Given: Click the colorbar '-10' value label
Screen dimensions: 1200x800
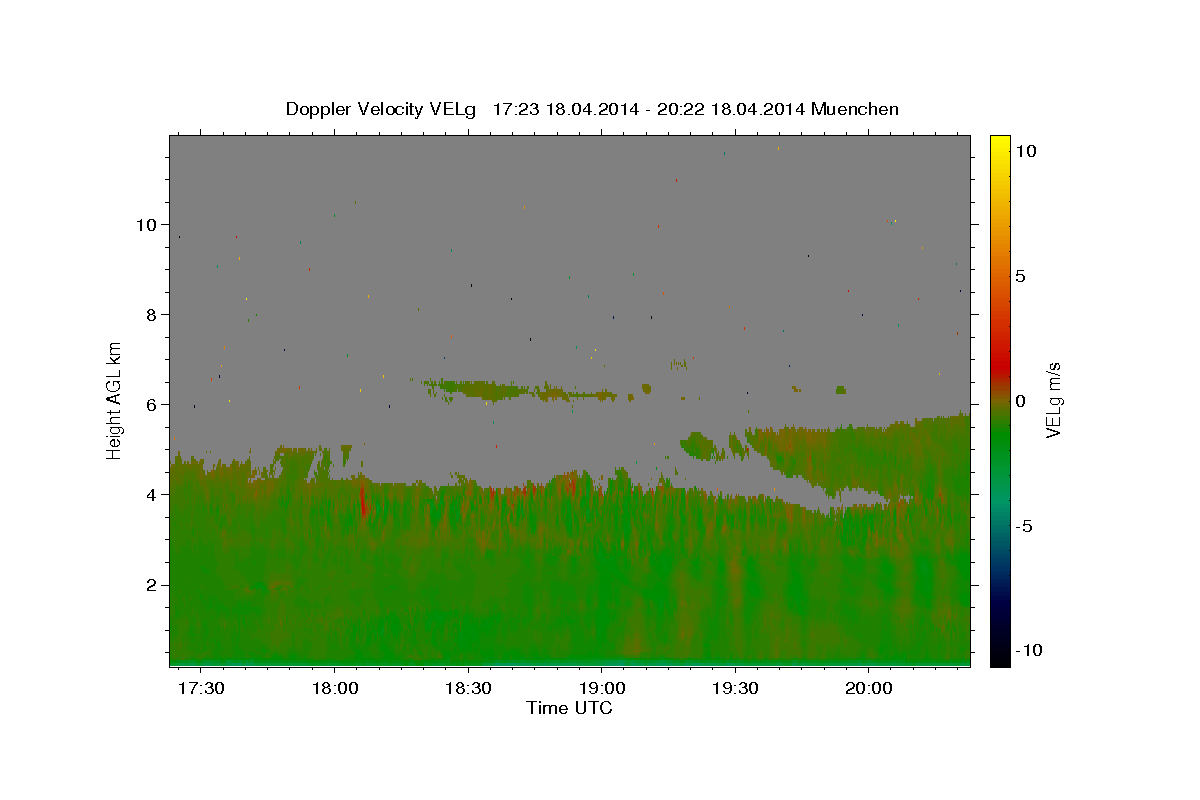Looking at the screenshot, I should point(1028,651).
